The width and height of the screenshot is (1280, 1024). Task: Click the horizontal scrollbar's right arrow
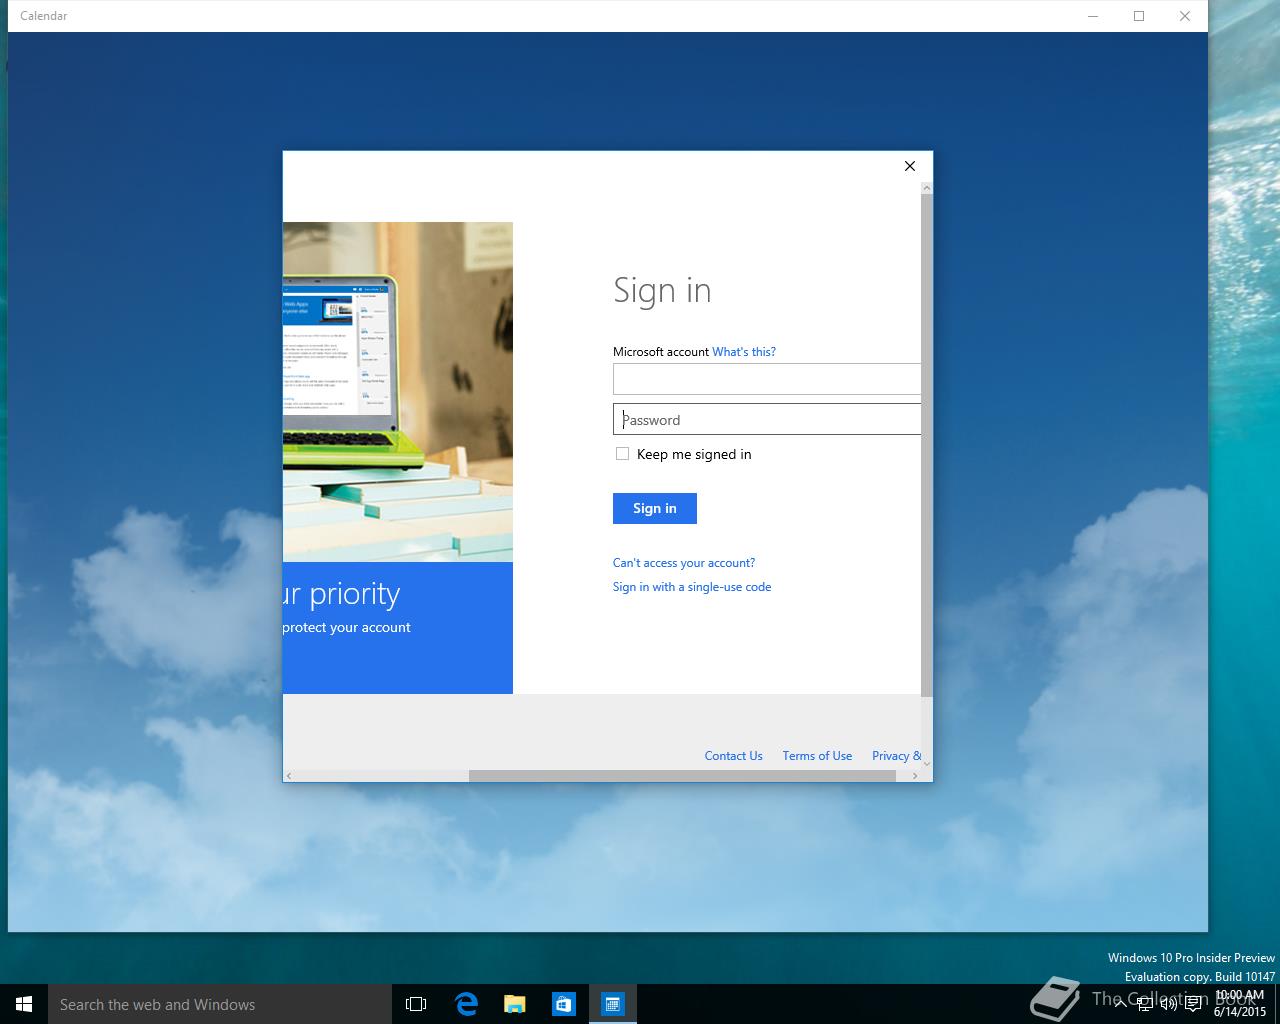[x=915, y=776]
